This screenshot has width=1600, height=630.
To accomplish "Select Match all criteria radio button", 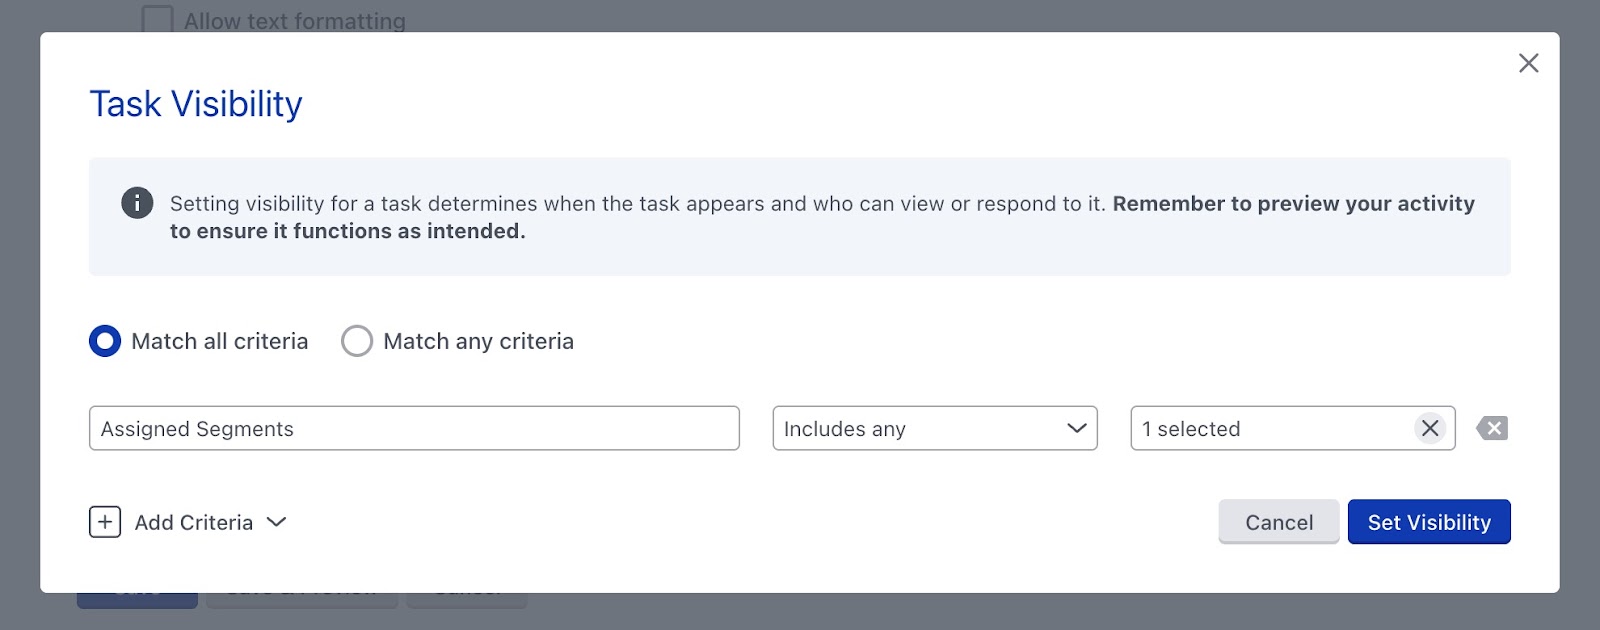I will click(x=105, y=341).
